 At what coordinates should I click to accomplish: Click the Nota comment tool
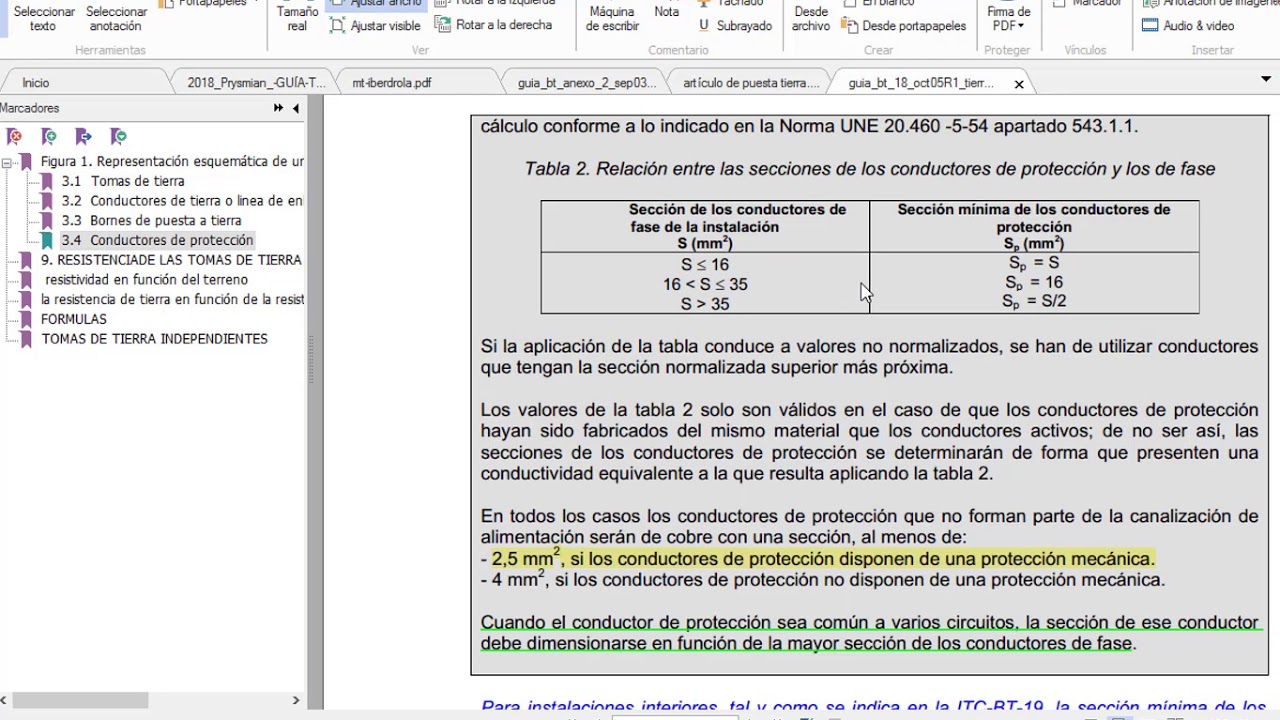(x=667, y=12)
